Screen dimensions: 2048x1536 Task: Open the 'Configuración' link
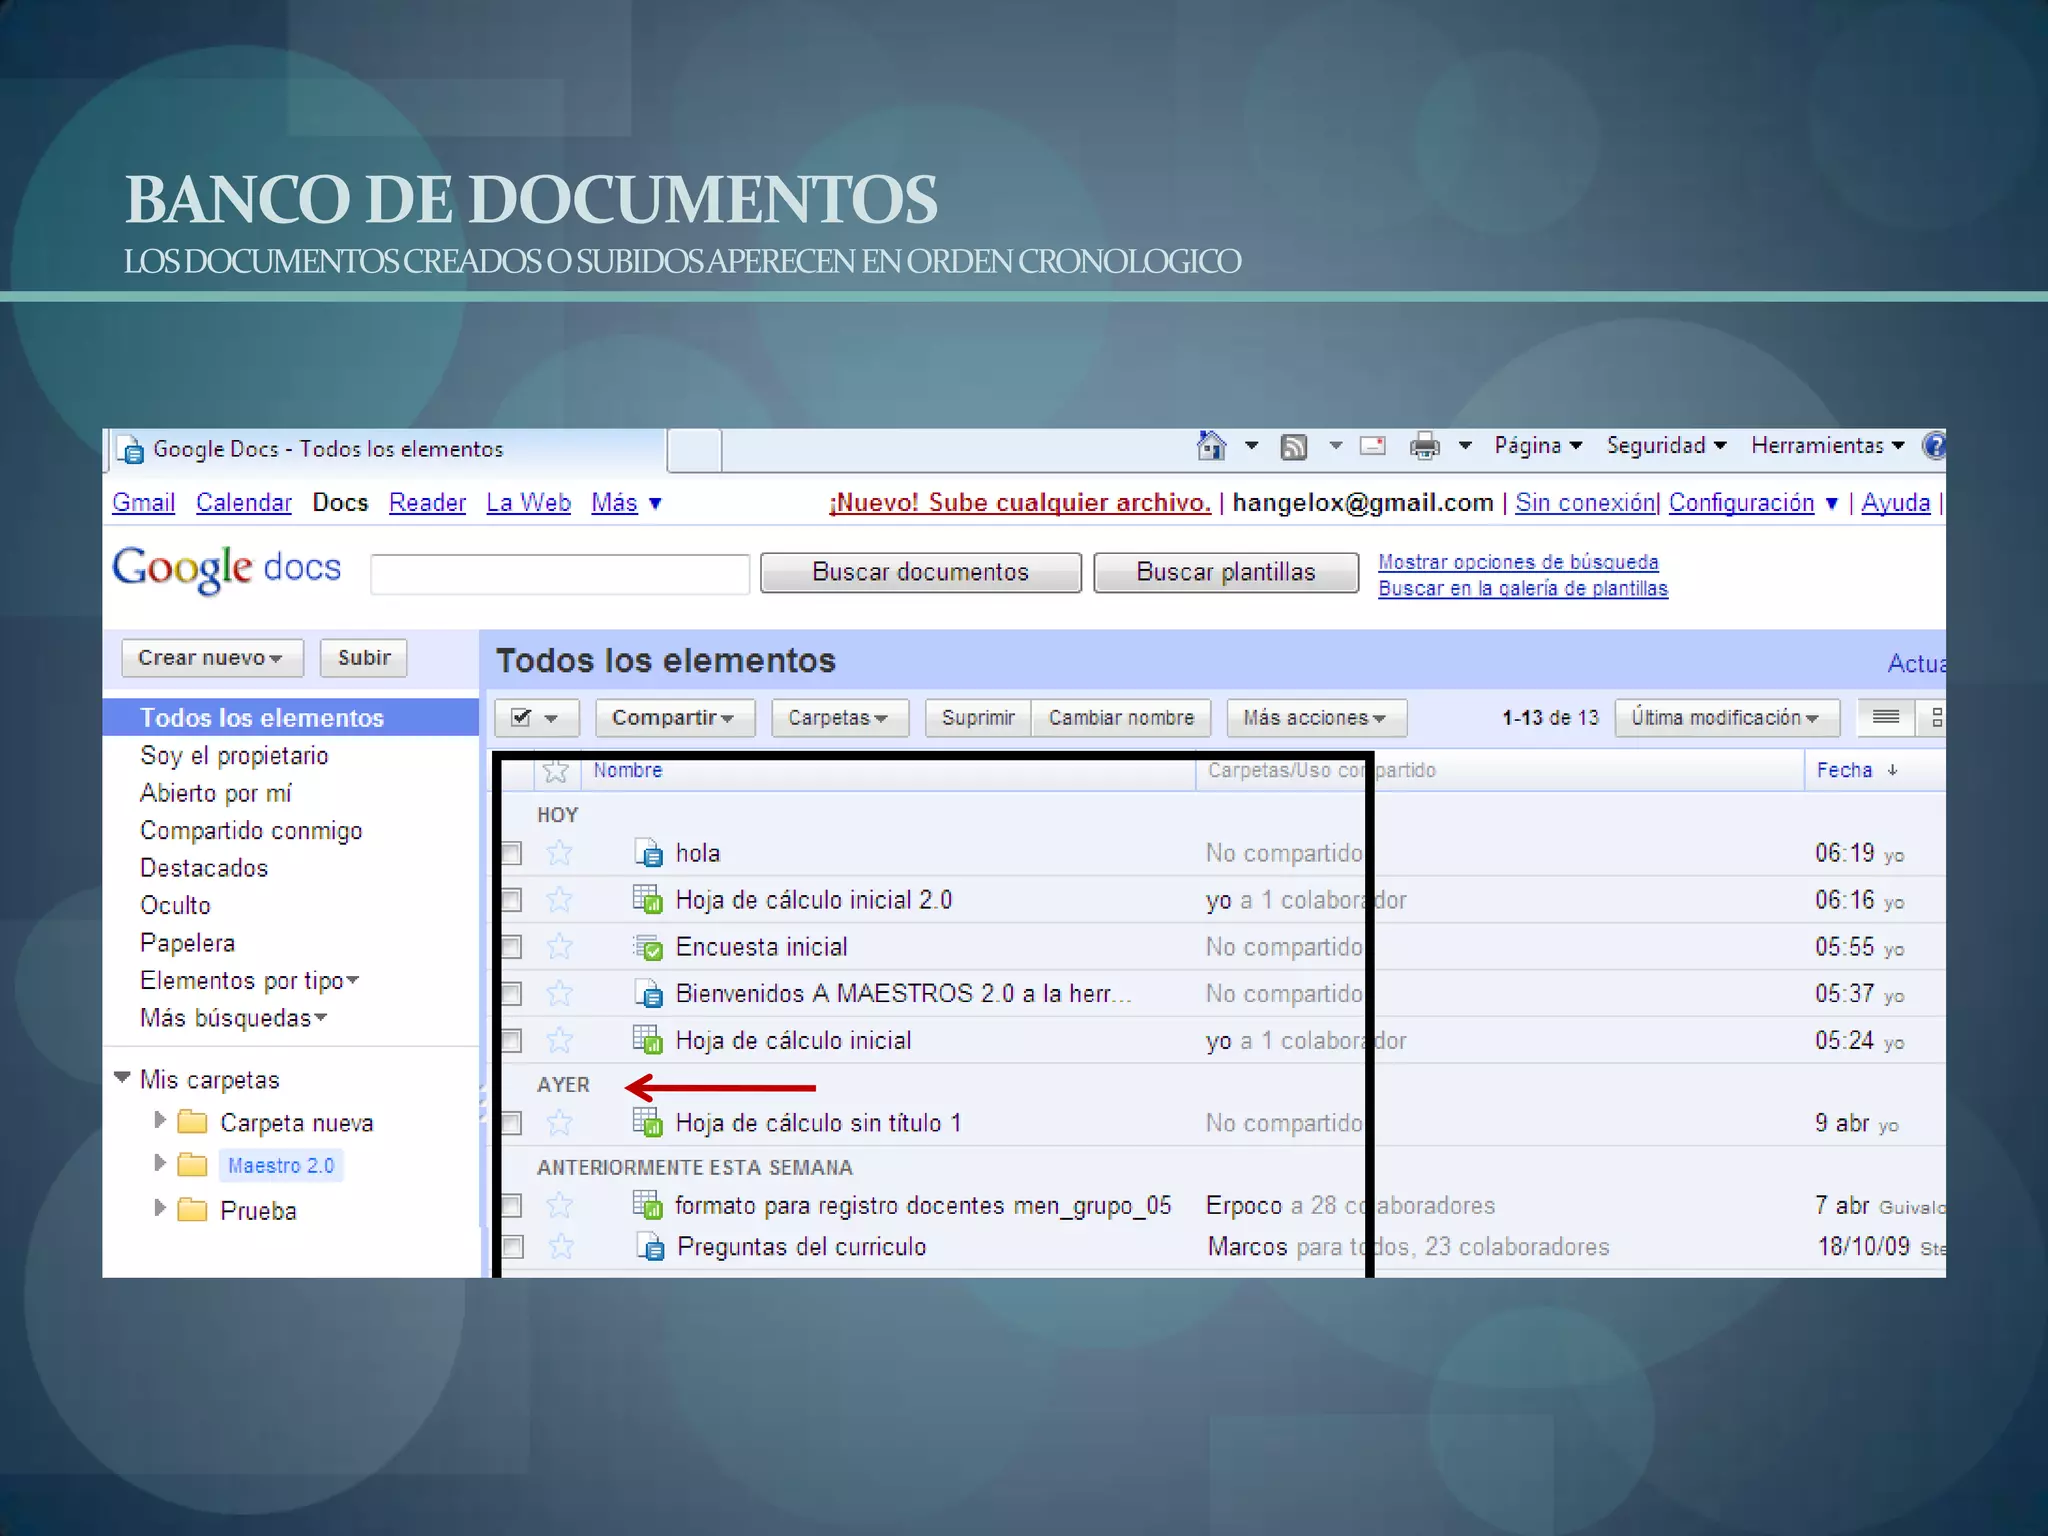[1741, 503]
